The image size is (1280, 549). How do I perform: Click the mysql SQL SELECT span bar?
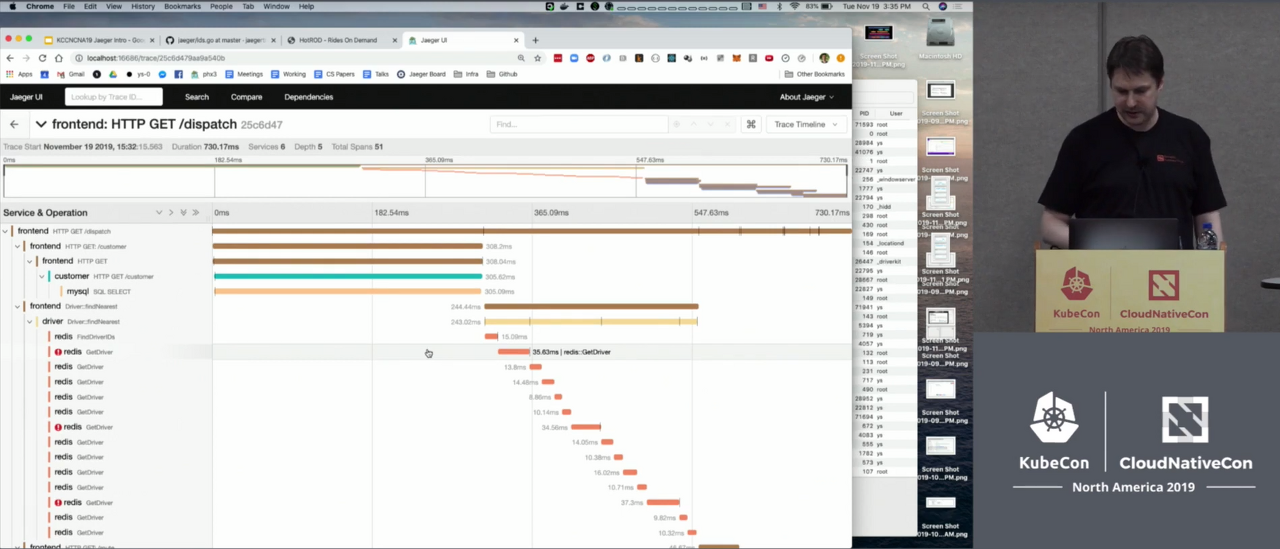(348, 291)
